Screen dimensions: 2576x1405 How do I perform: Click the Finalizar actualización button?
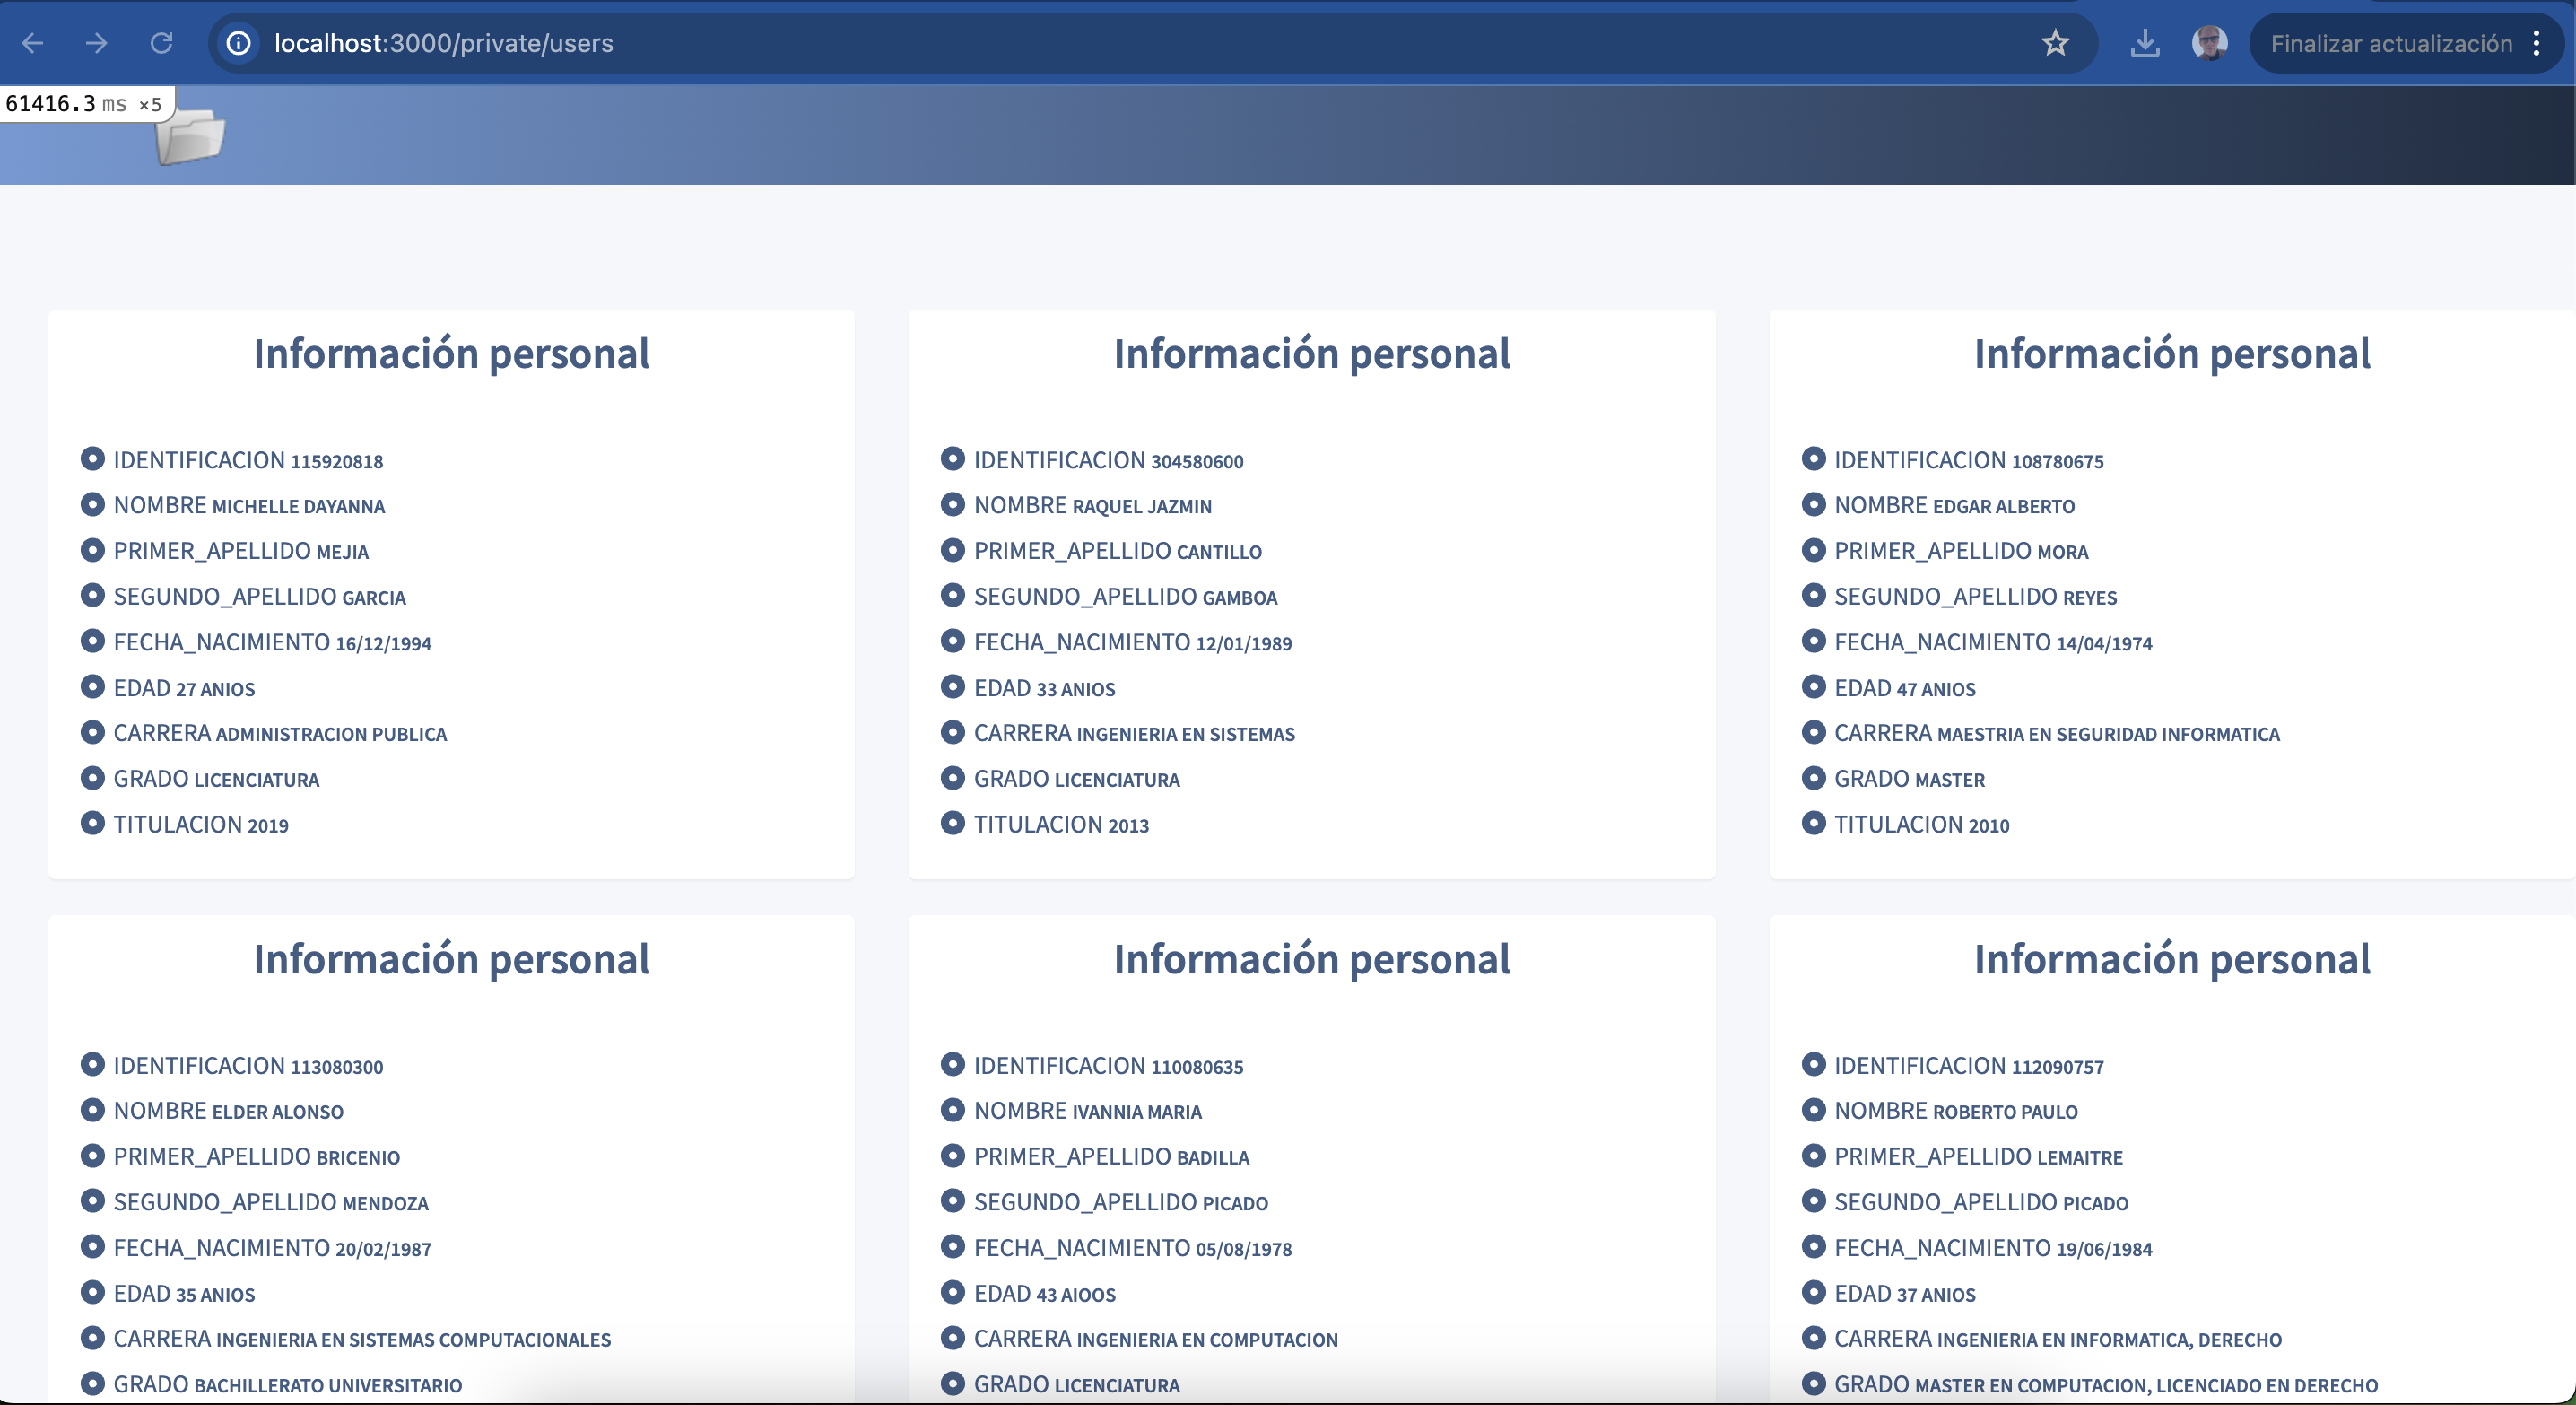tap(2391, 43)
